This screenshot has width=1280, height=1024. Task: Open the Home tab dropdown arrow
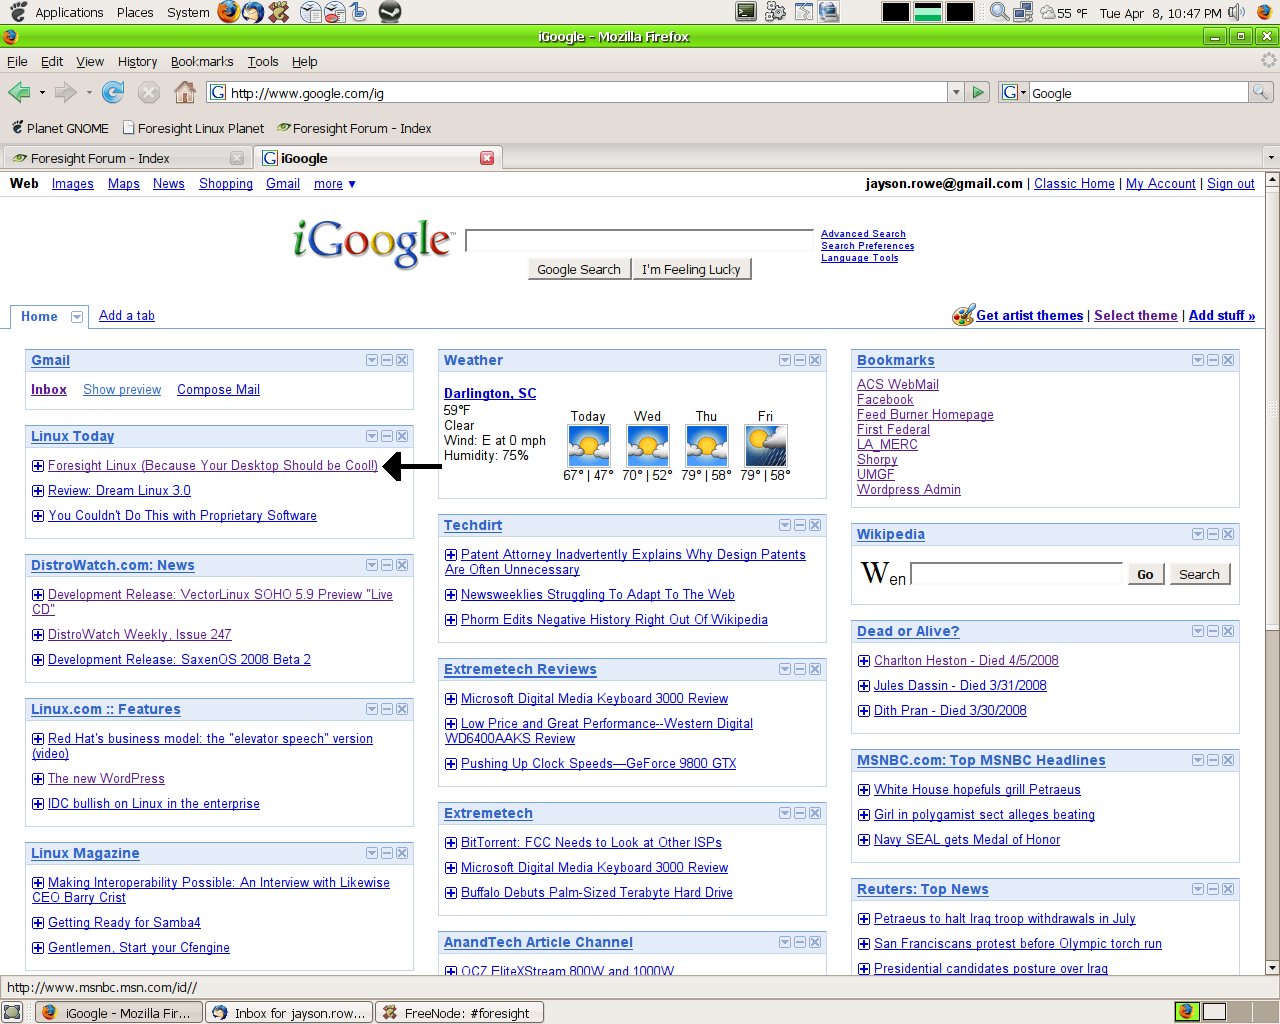pos(76,316)
